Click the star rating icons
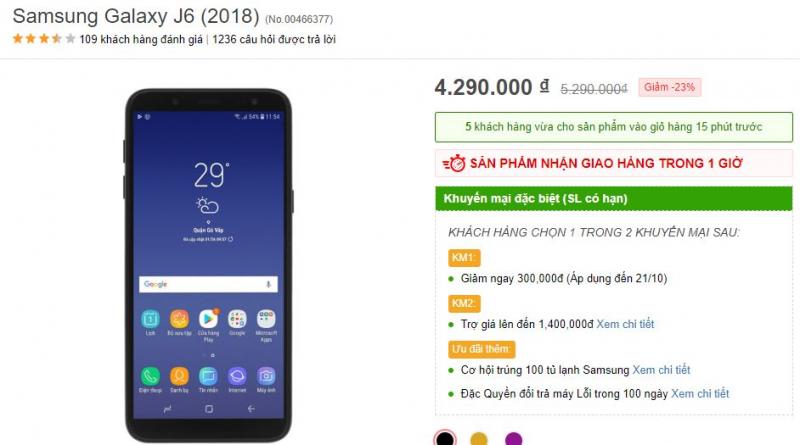Image resolution: width=800 pixels, height=445 pixels. pos(44,39)
